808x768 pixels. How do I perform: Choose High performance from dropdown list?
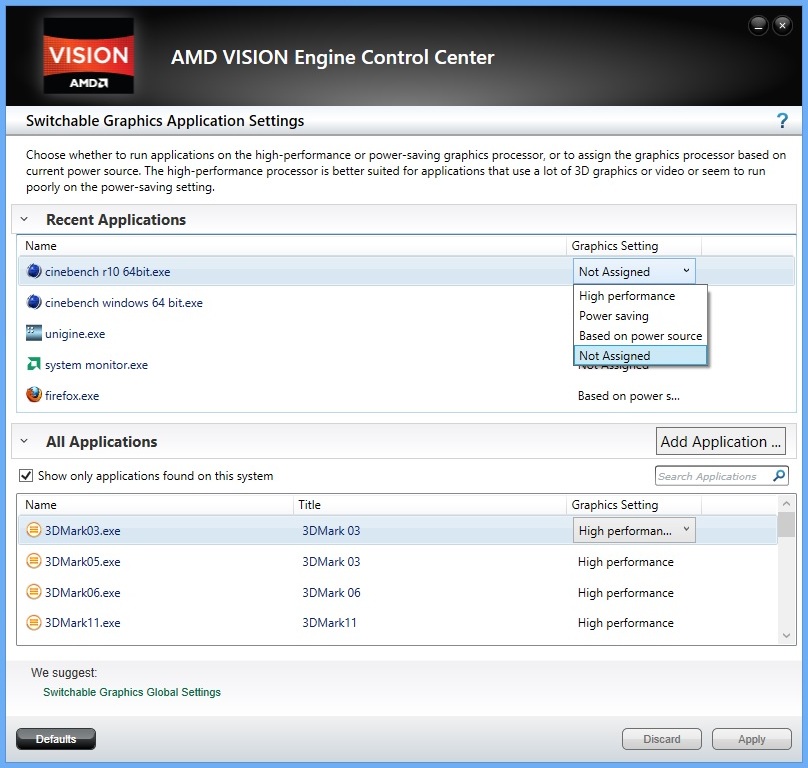point(640,296)
